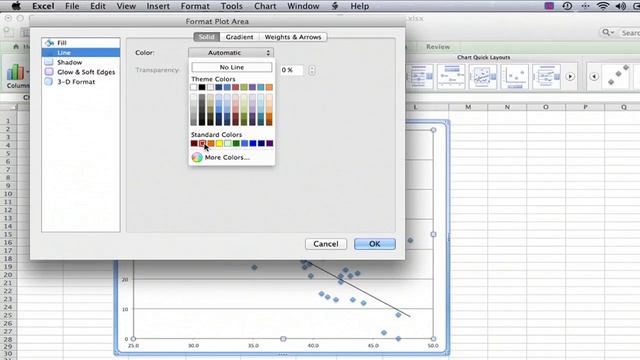
Task: Open the volume control icon
Action: point(620,6)
